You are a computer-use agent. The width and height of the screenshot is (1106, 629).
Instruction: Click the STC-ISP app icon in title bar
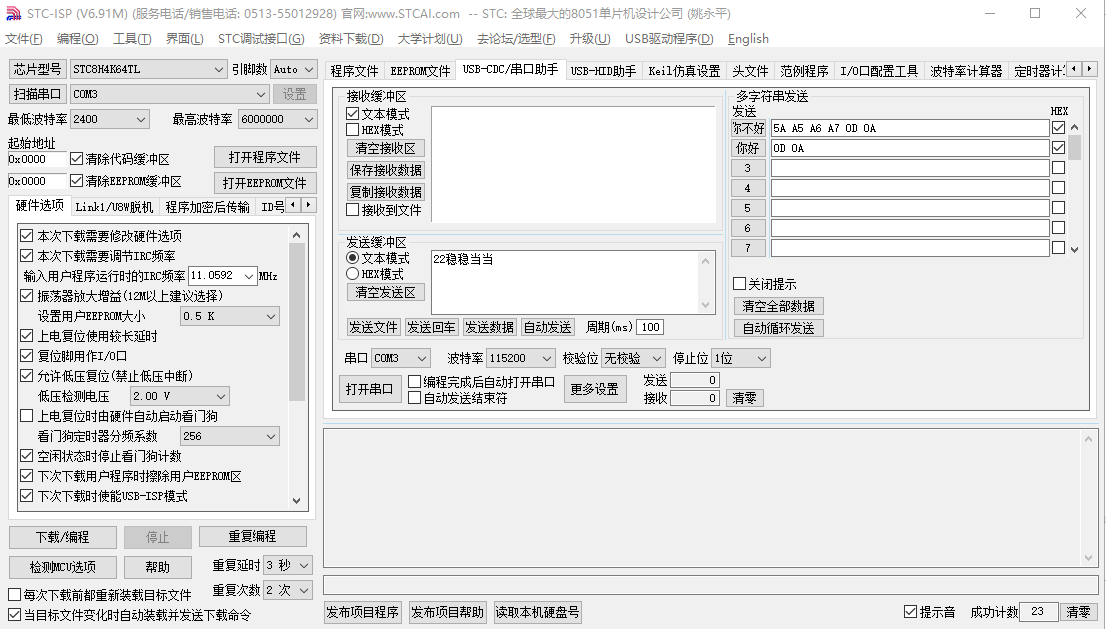(13, 13)
